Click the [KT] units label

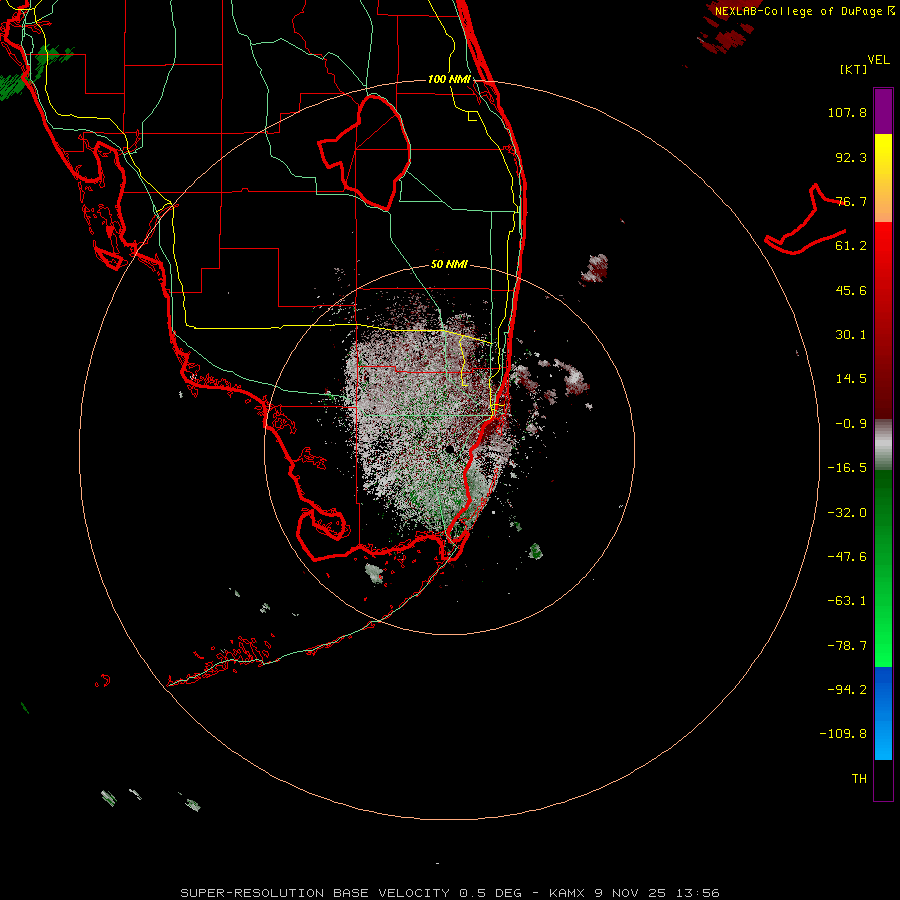(x=853, y=69)
